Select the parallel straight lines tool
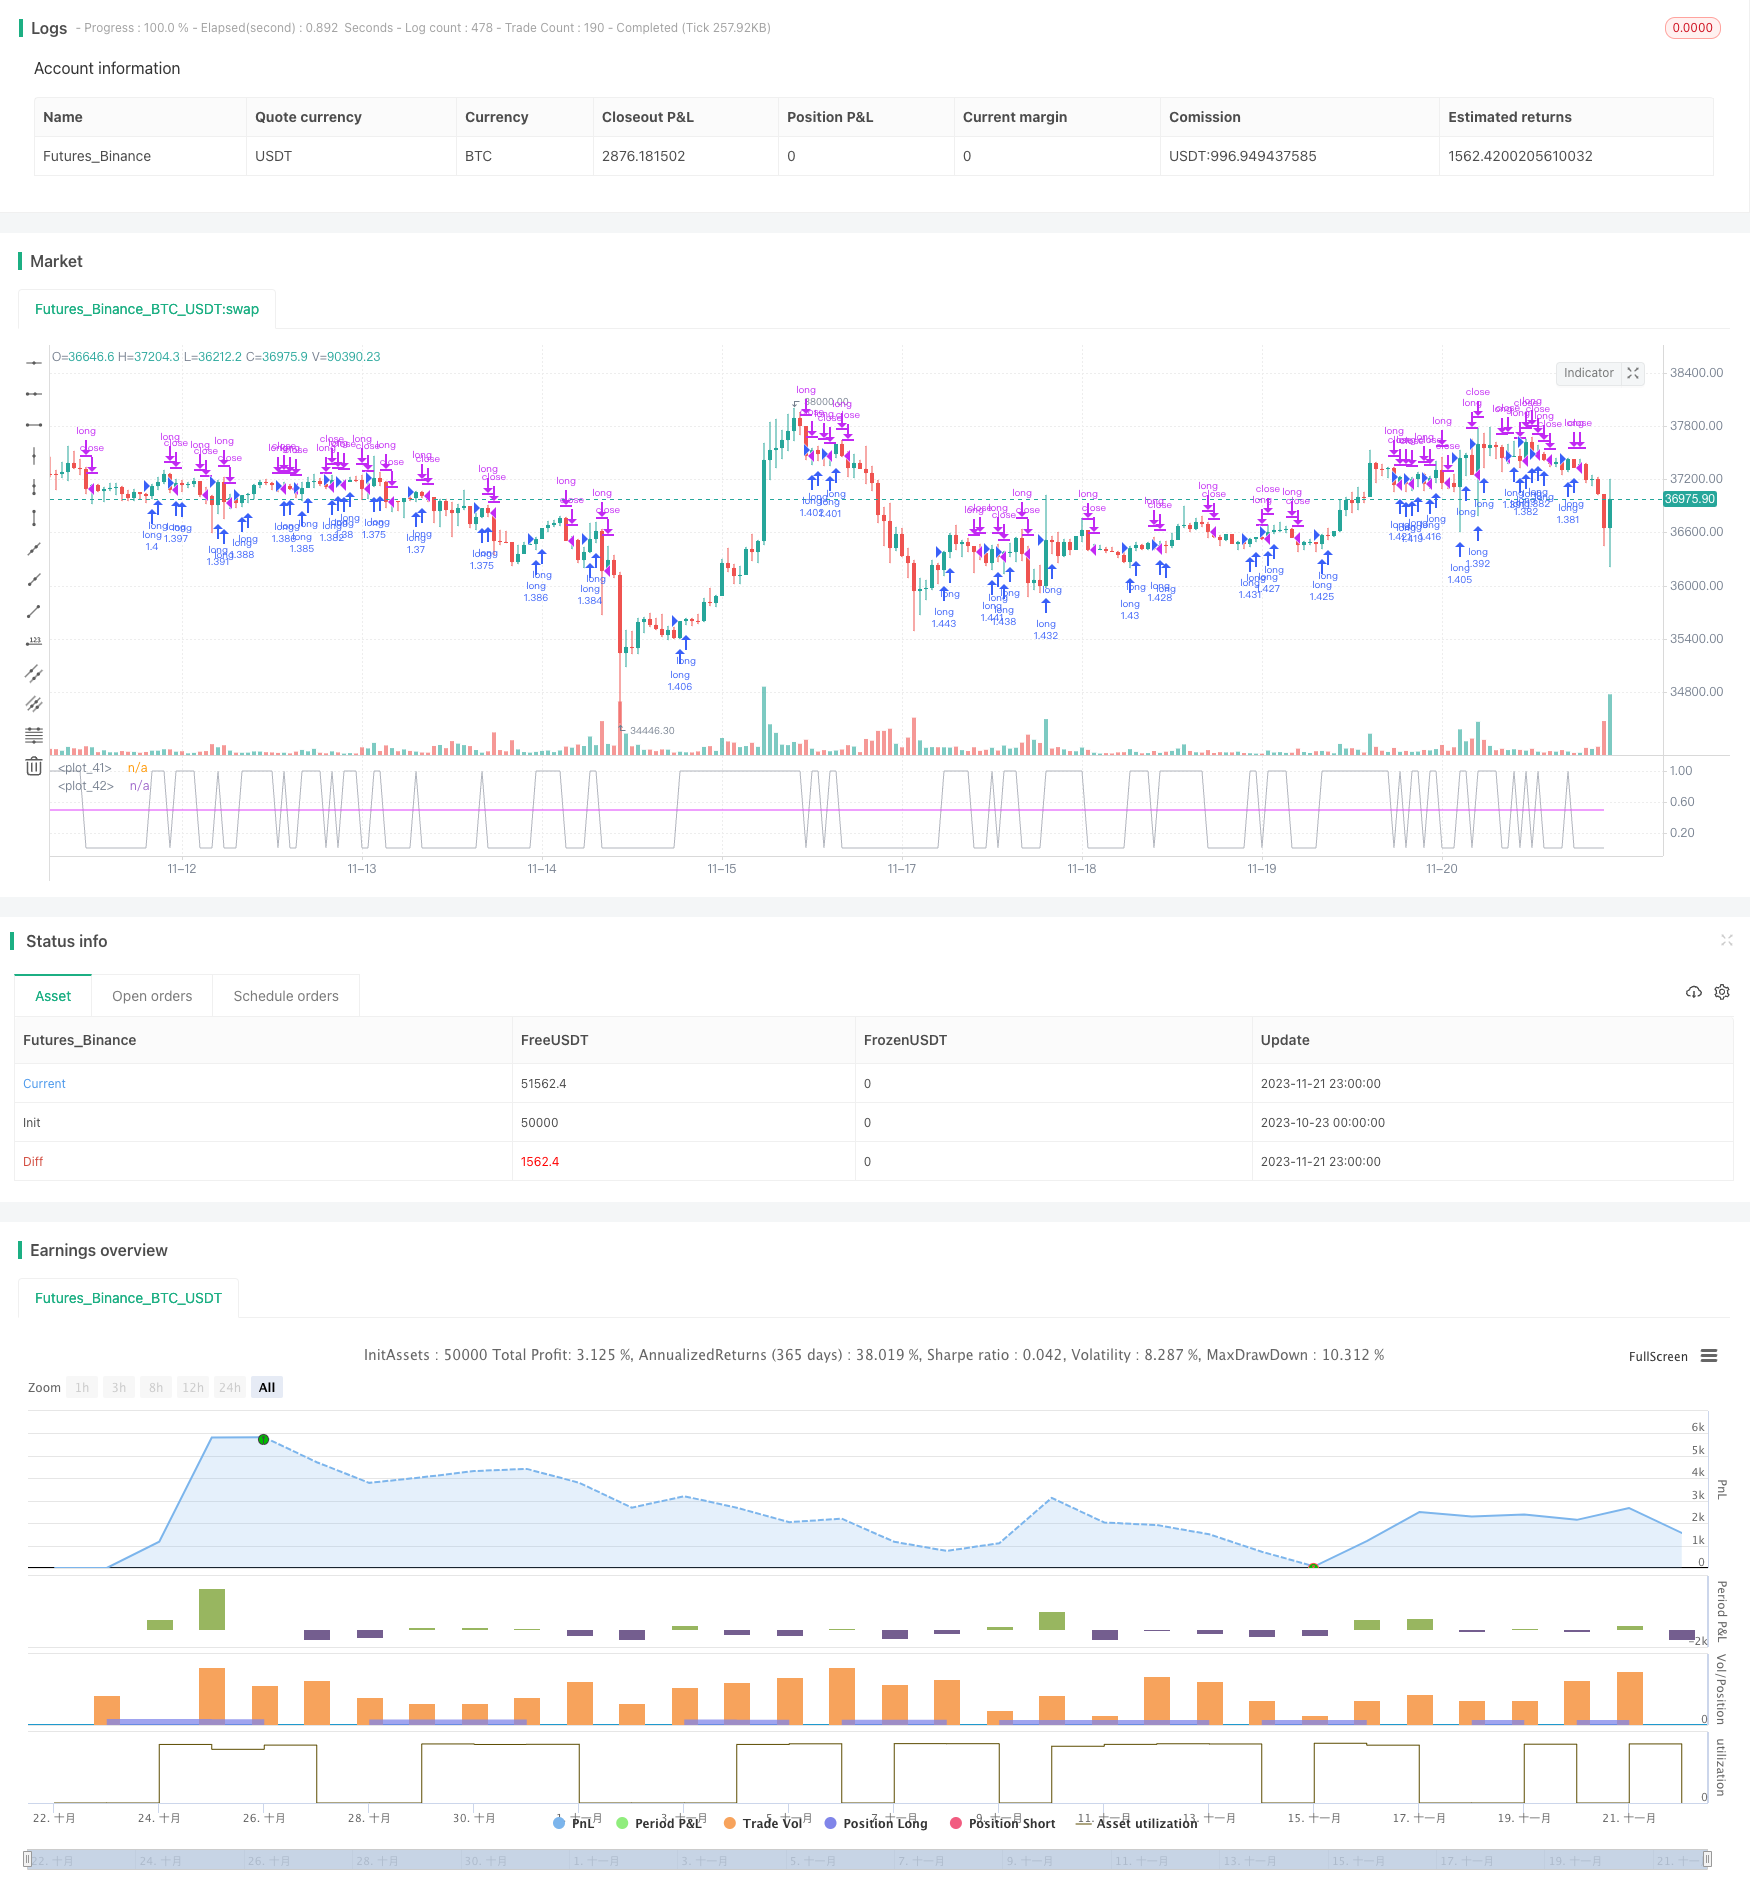Screen dimensions: 1750x1898 [x=34, y=704]
